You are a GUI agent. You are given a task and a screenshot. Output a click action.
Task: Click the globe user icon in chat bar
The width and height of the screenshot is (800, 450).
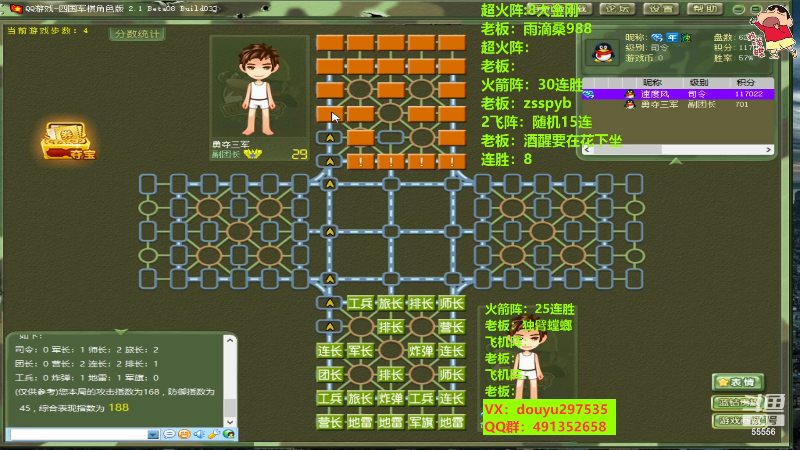tap(229, 434)
